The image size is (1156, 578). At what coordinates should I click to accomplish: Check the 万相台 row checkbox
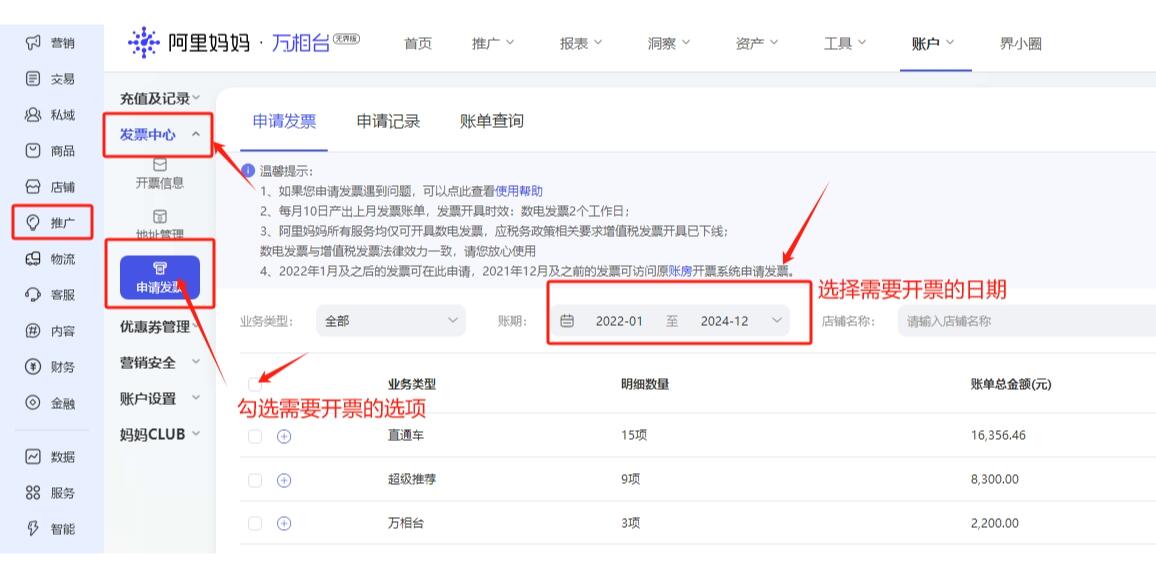coord(255,524)
